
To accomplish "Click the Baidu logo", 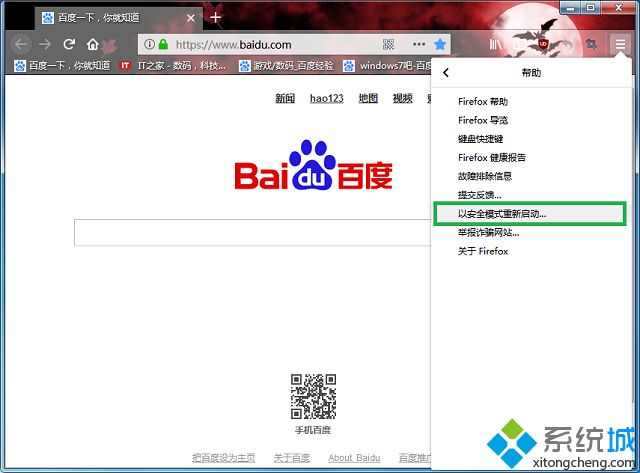I will pyautogui.click(x=313, y=165).
